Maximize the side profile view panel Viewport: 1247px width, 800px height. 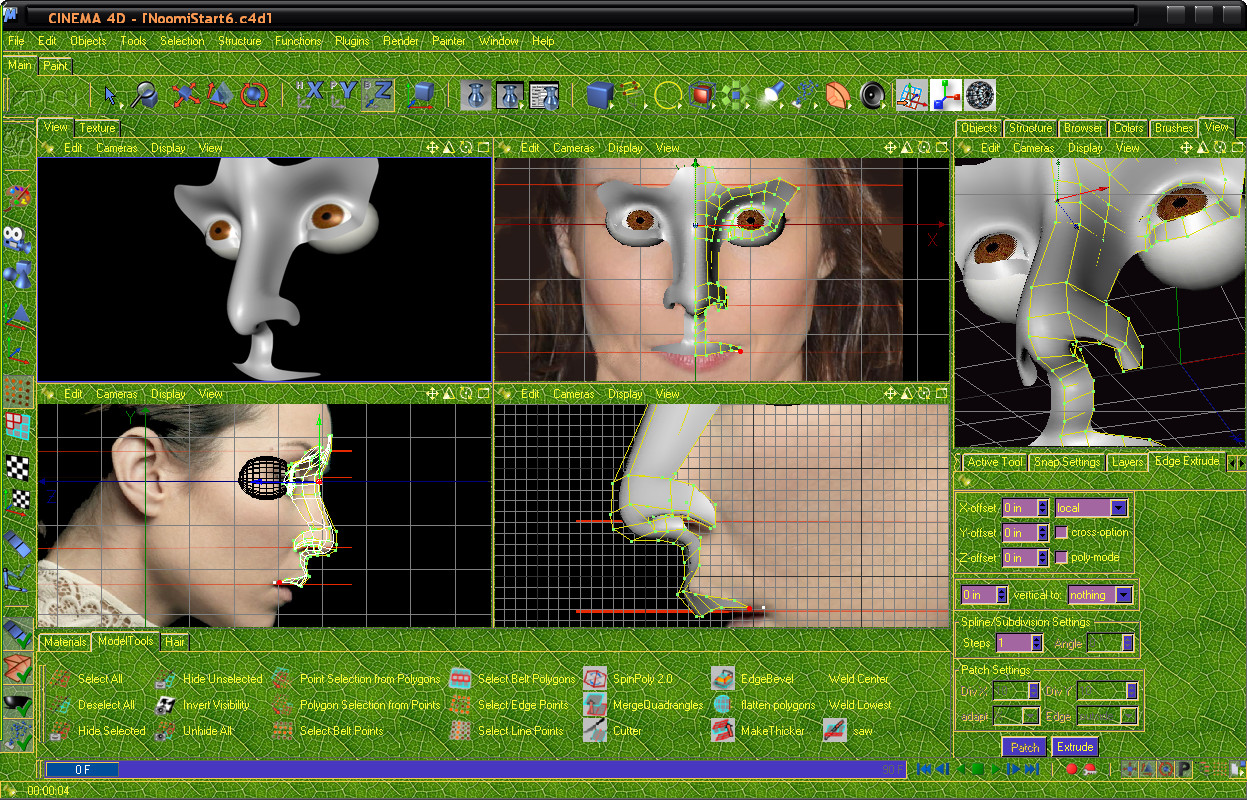point(483,394)
